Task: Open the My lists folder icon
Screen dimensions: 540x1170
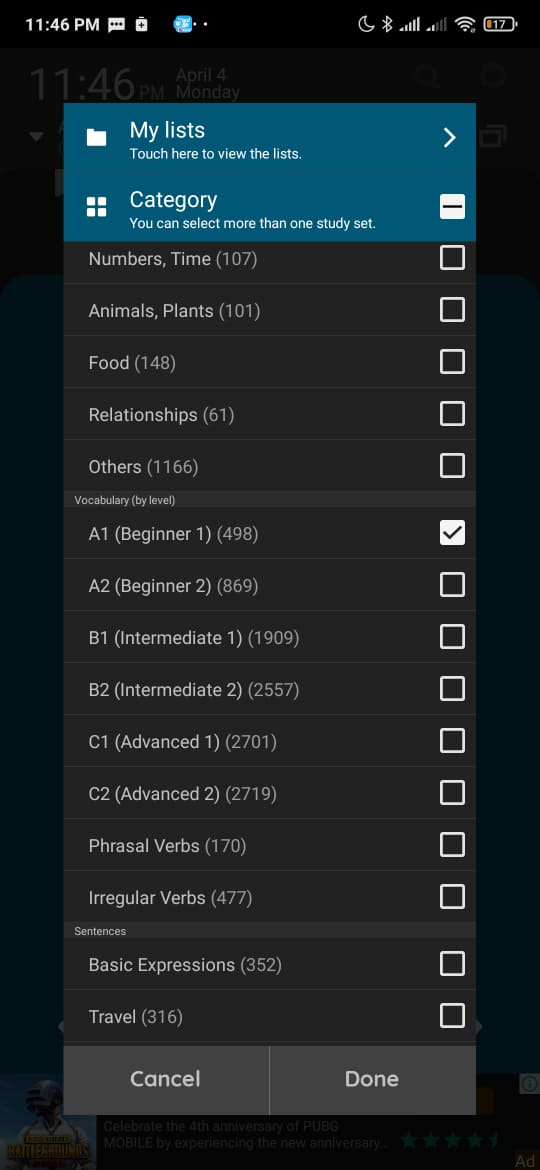Action: tap(96, 137)
